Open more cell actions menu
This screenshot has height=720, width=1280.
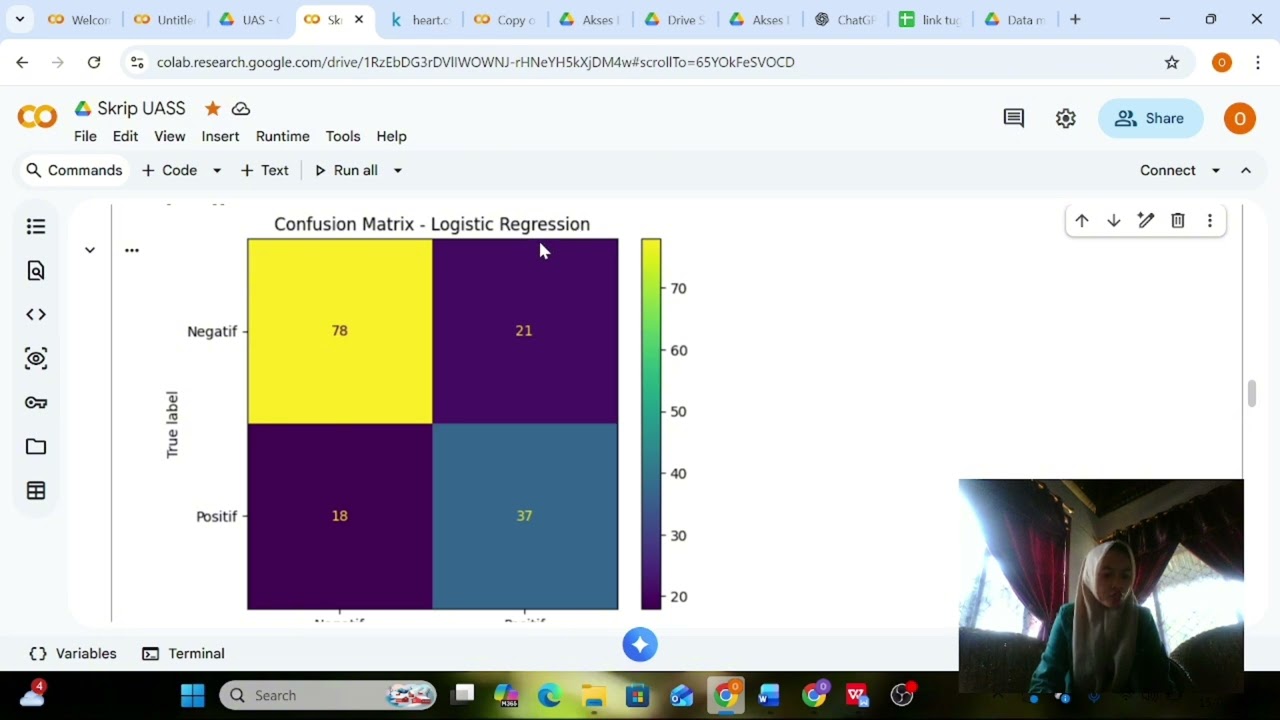point(1210,221)
